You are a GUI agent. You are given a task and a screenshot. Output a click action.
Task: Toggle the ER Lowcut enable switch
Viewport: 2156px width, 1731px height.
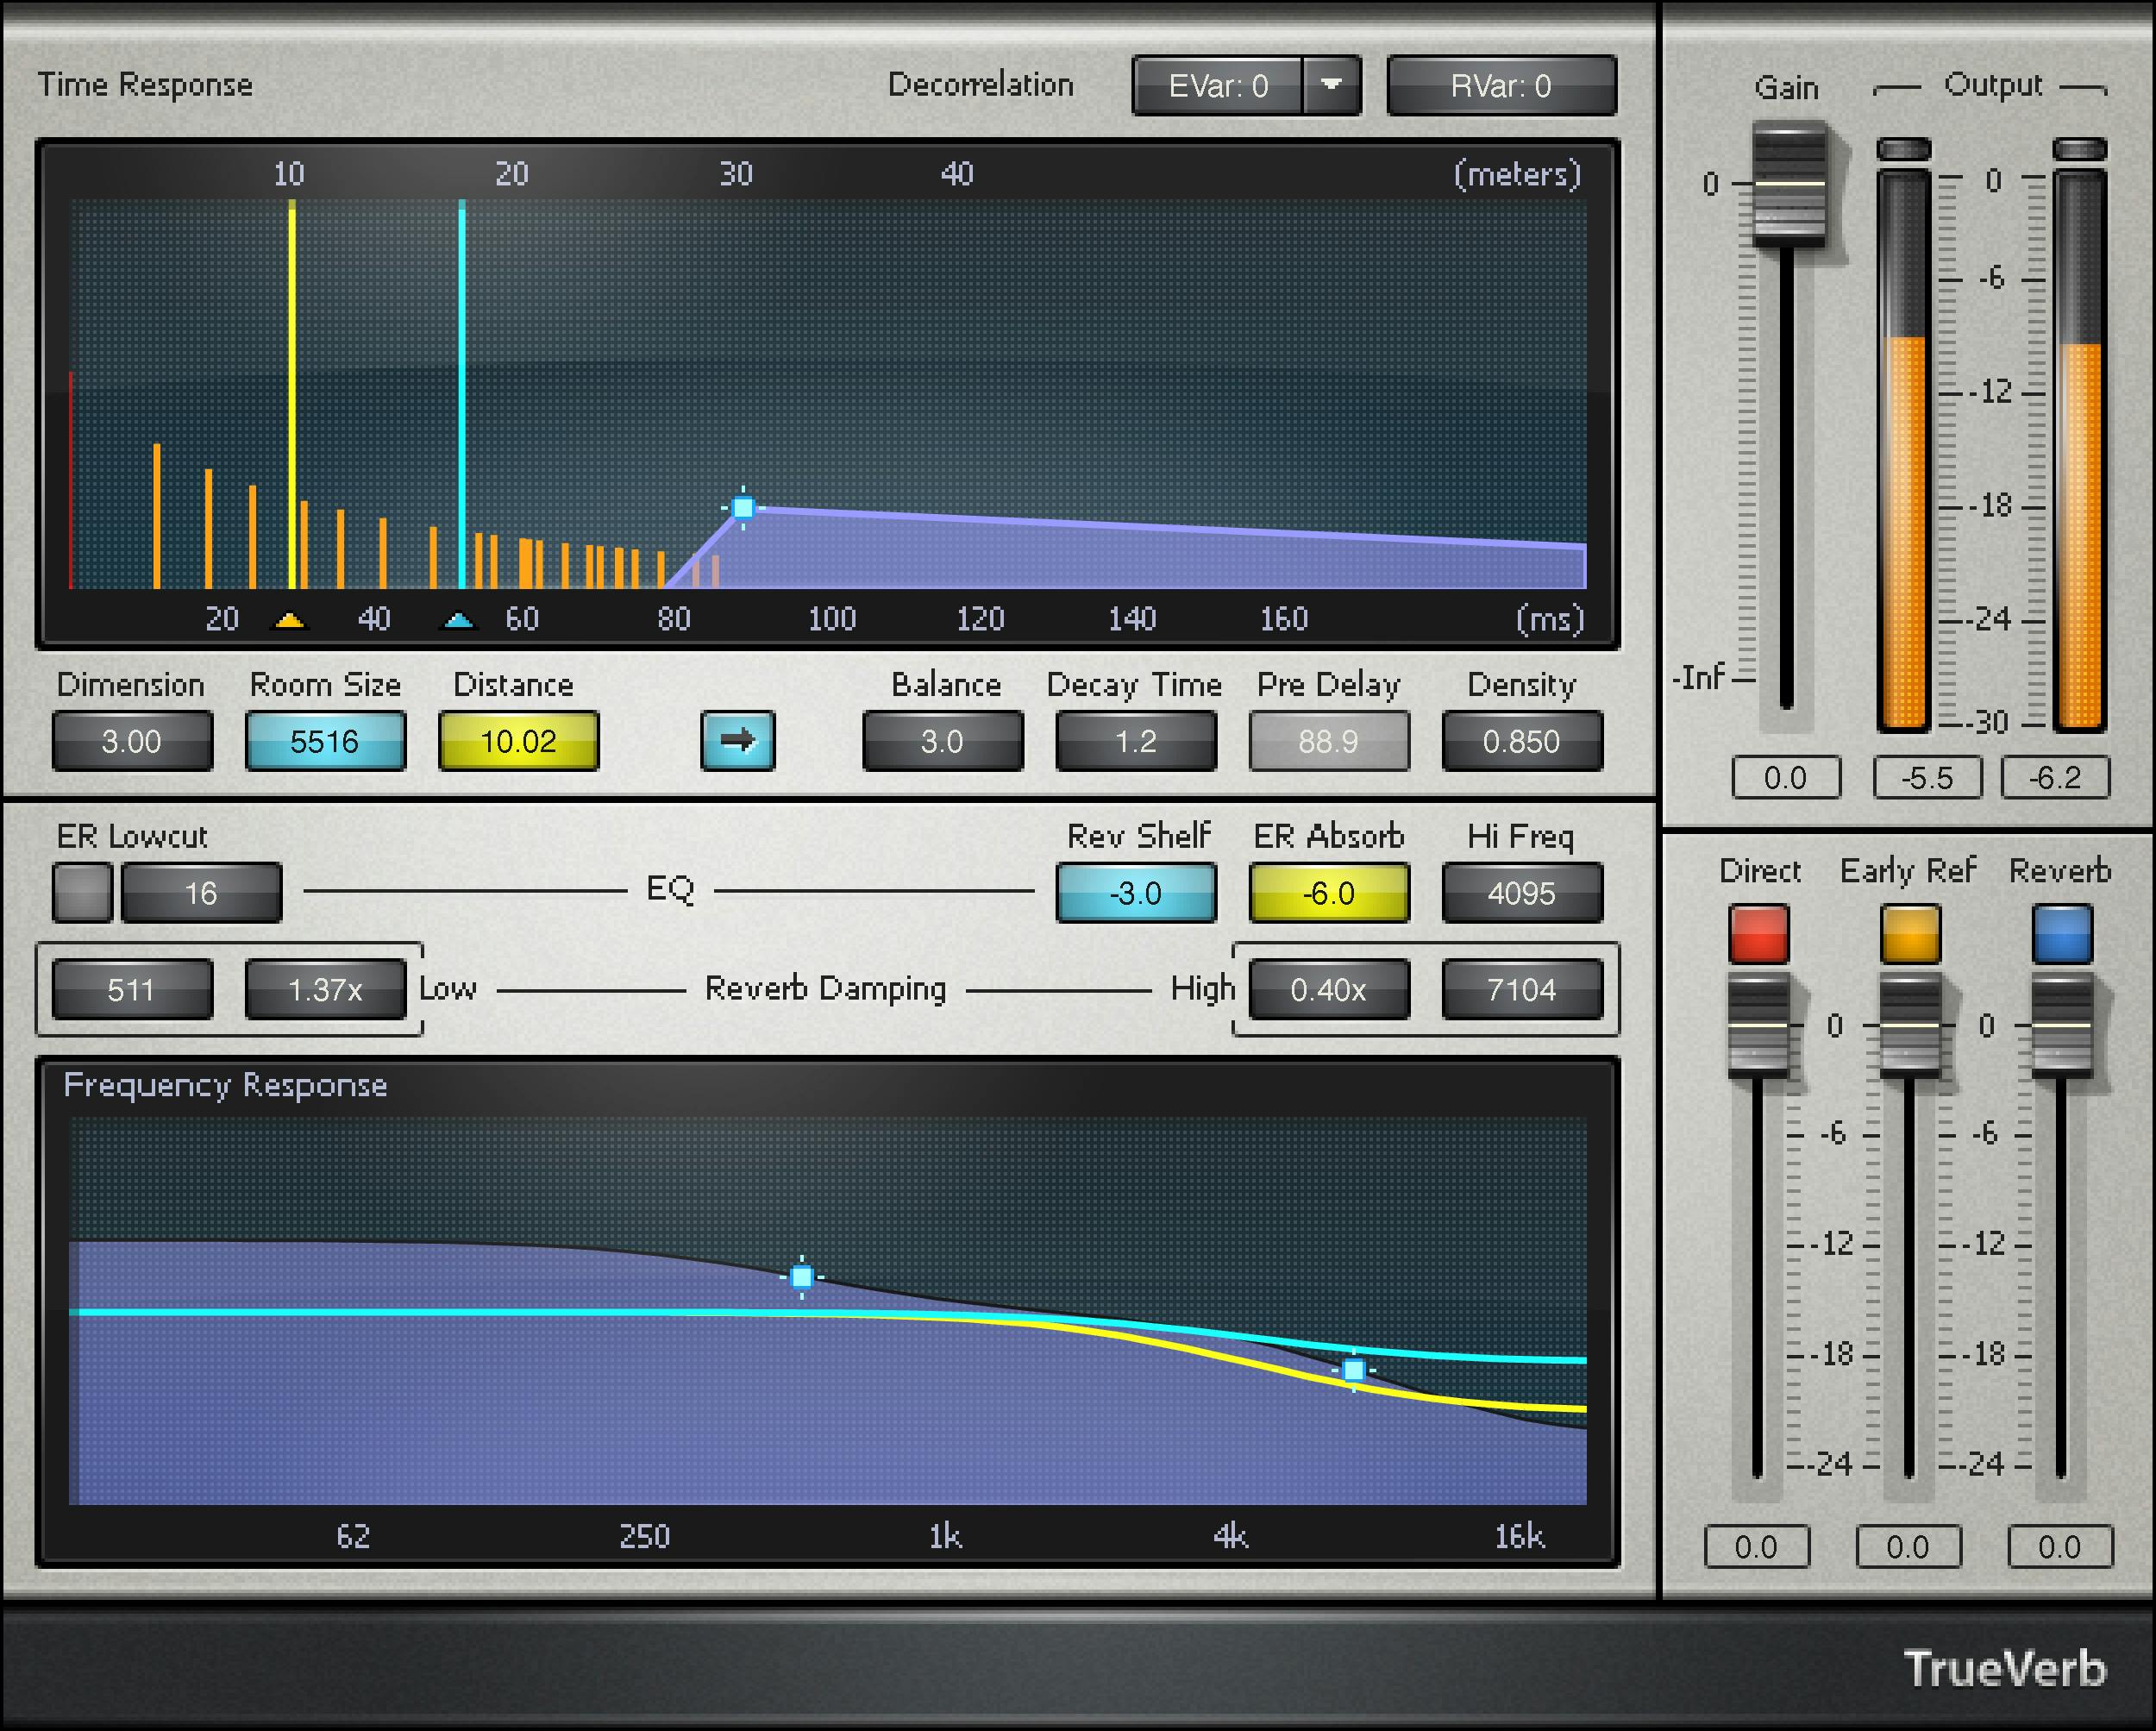(82, 891)
